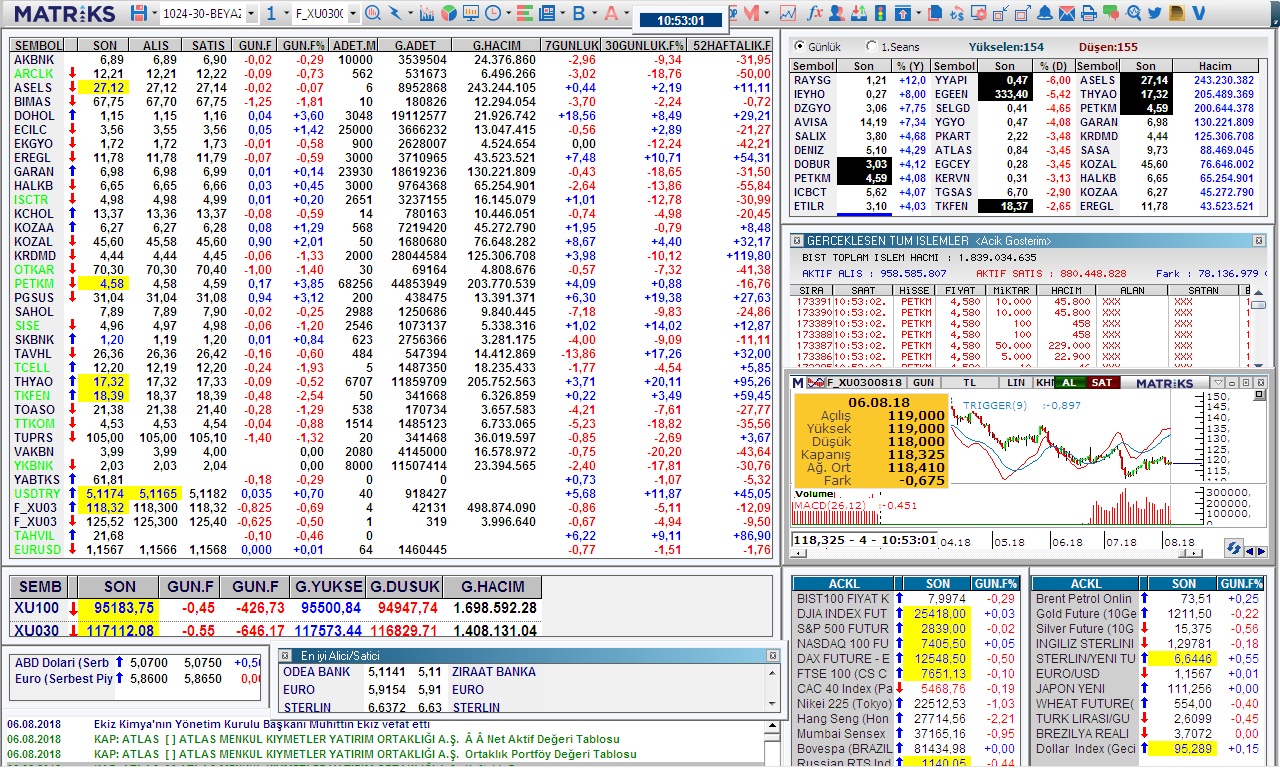
Task: Click the chart scroll left blue arrow
Action: [1250, 551]
